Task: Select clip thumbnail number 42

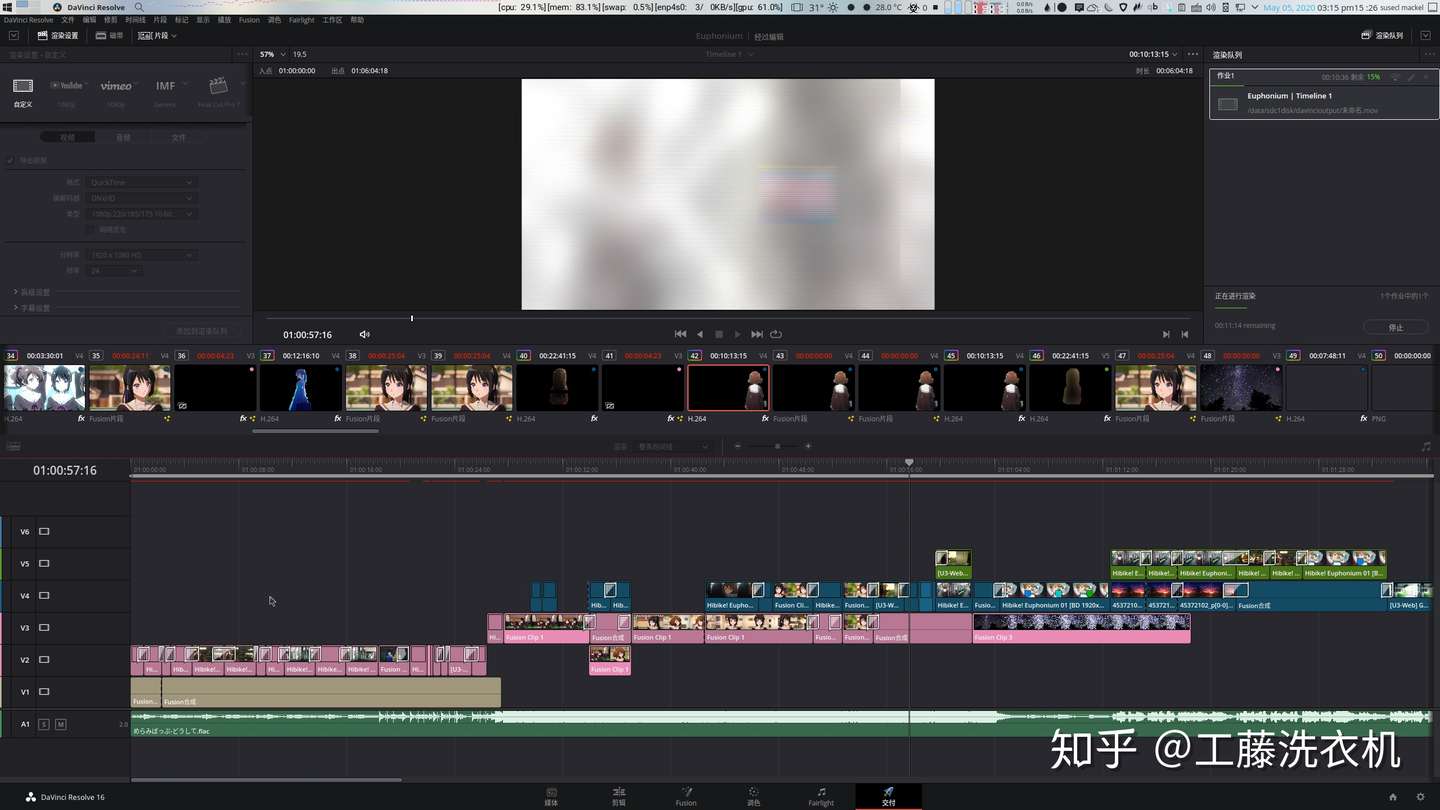Action: click(728, 388)
